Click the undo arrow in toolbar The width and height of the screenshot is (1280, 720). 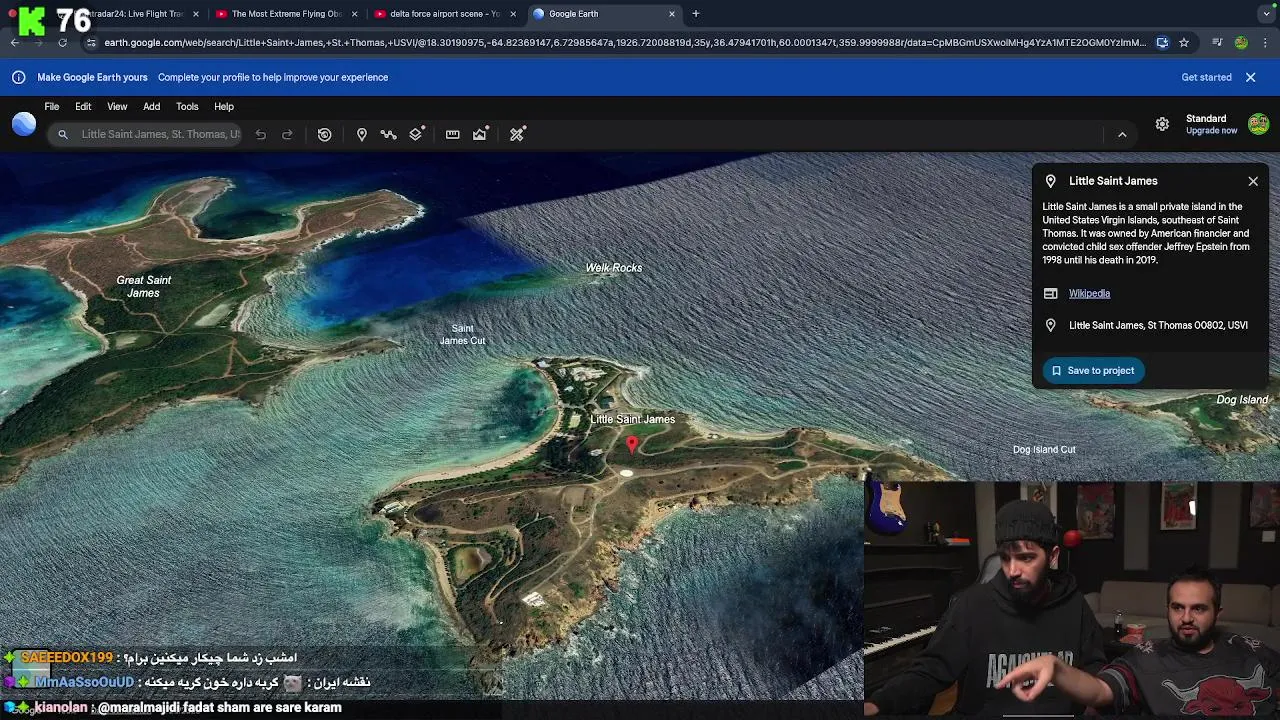click(x=260, y=134)
